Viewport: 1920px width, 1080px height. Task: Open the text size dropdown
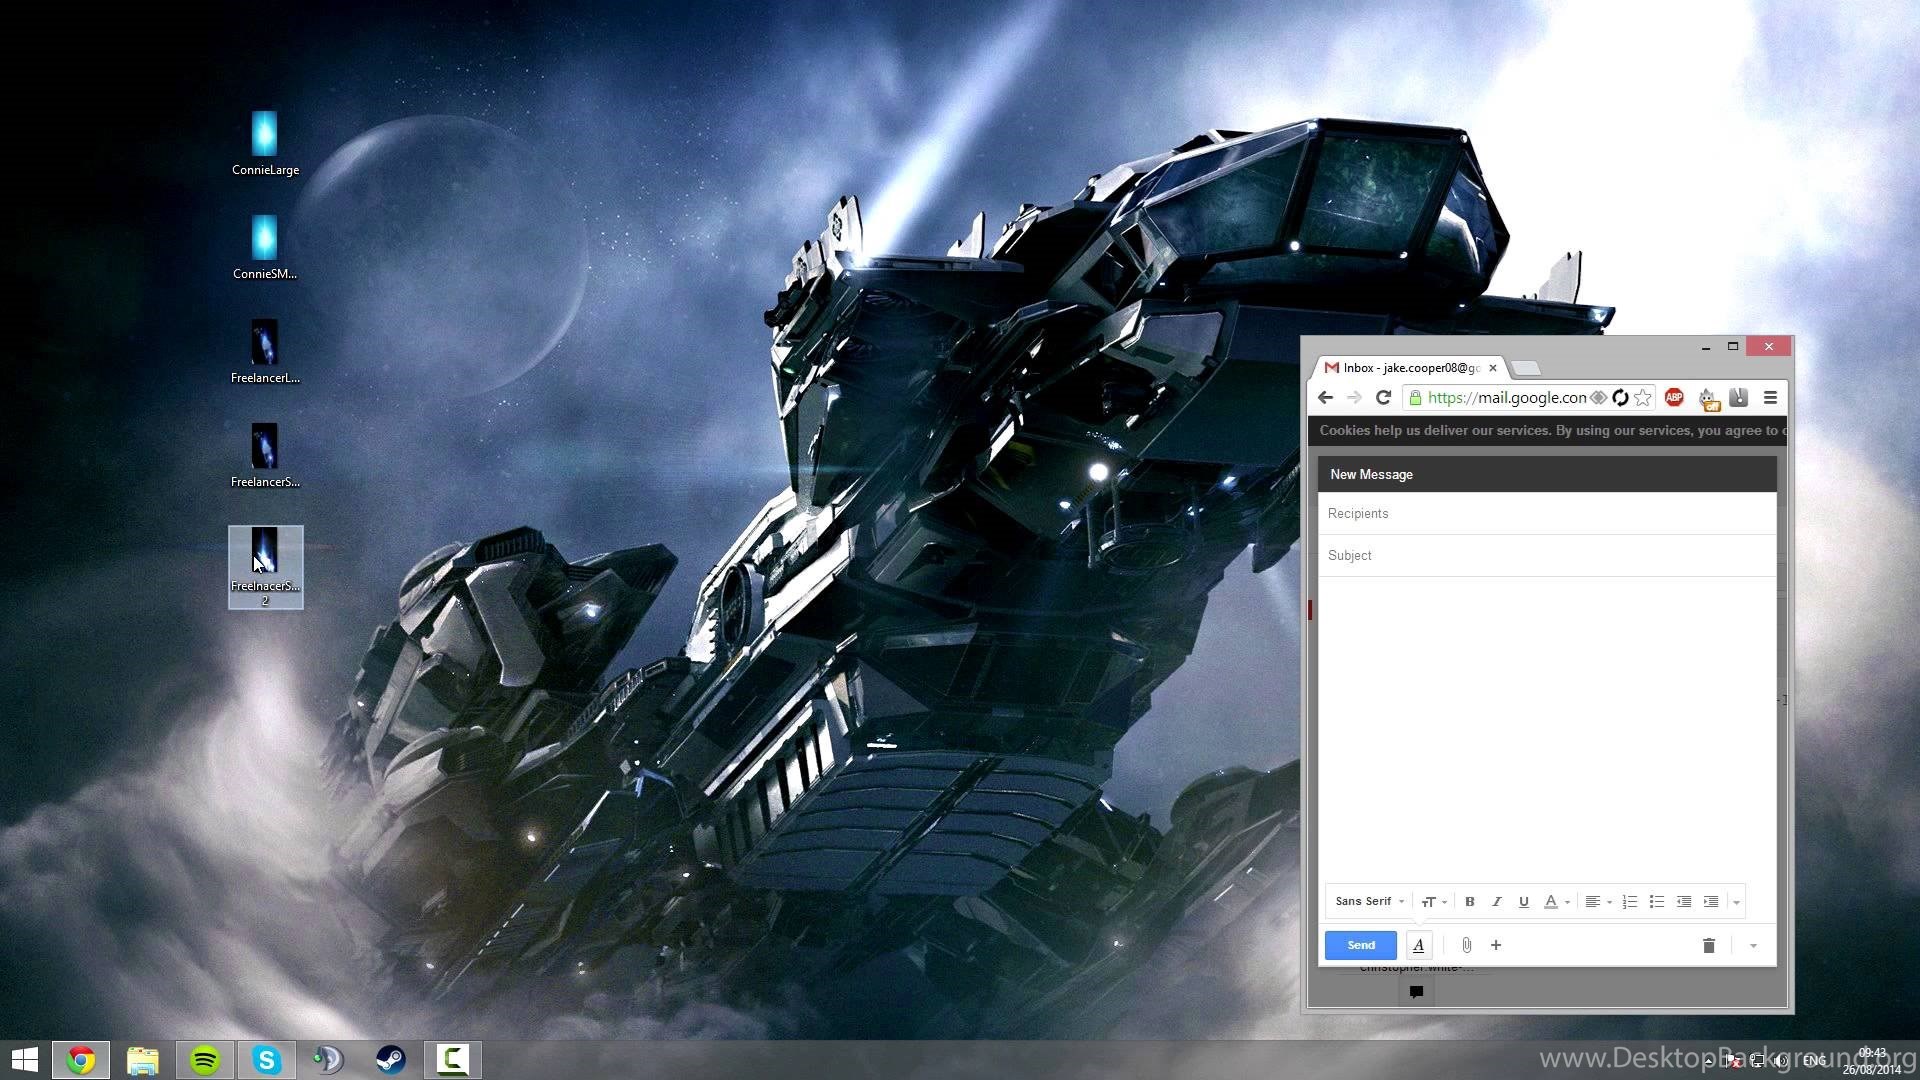point(1434,901)
